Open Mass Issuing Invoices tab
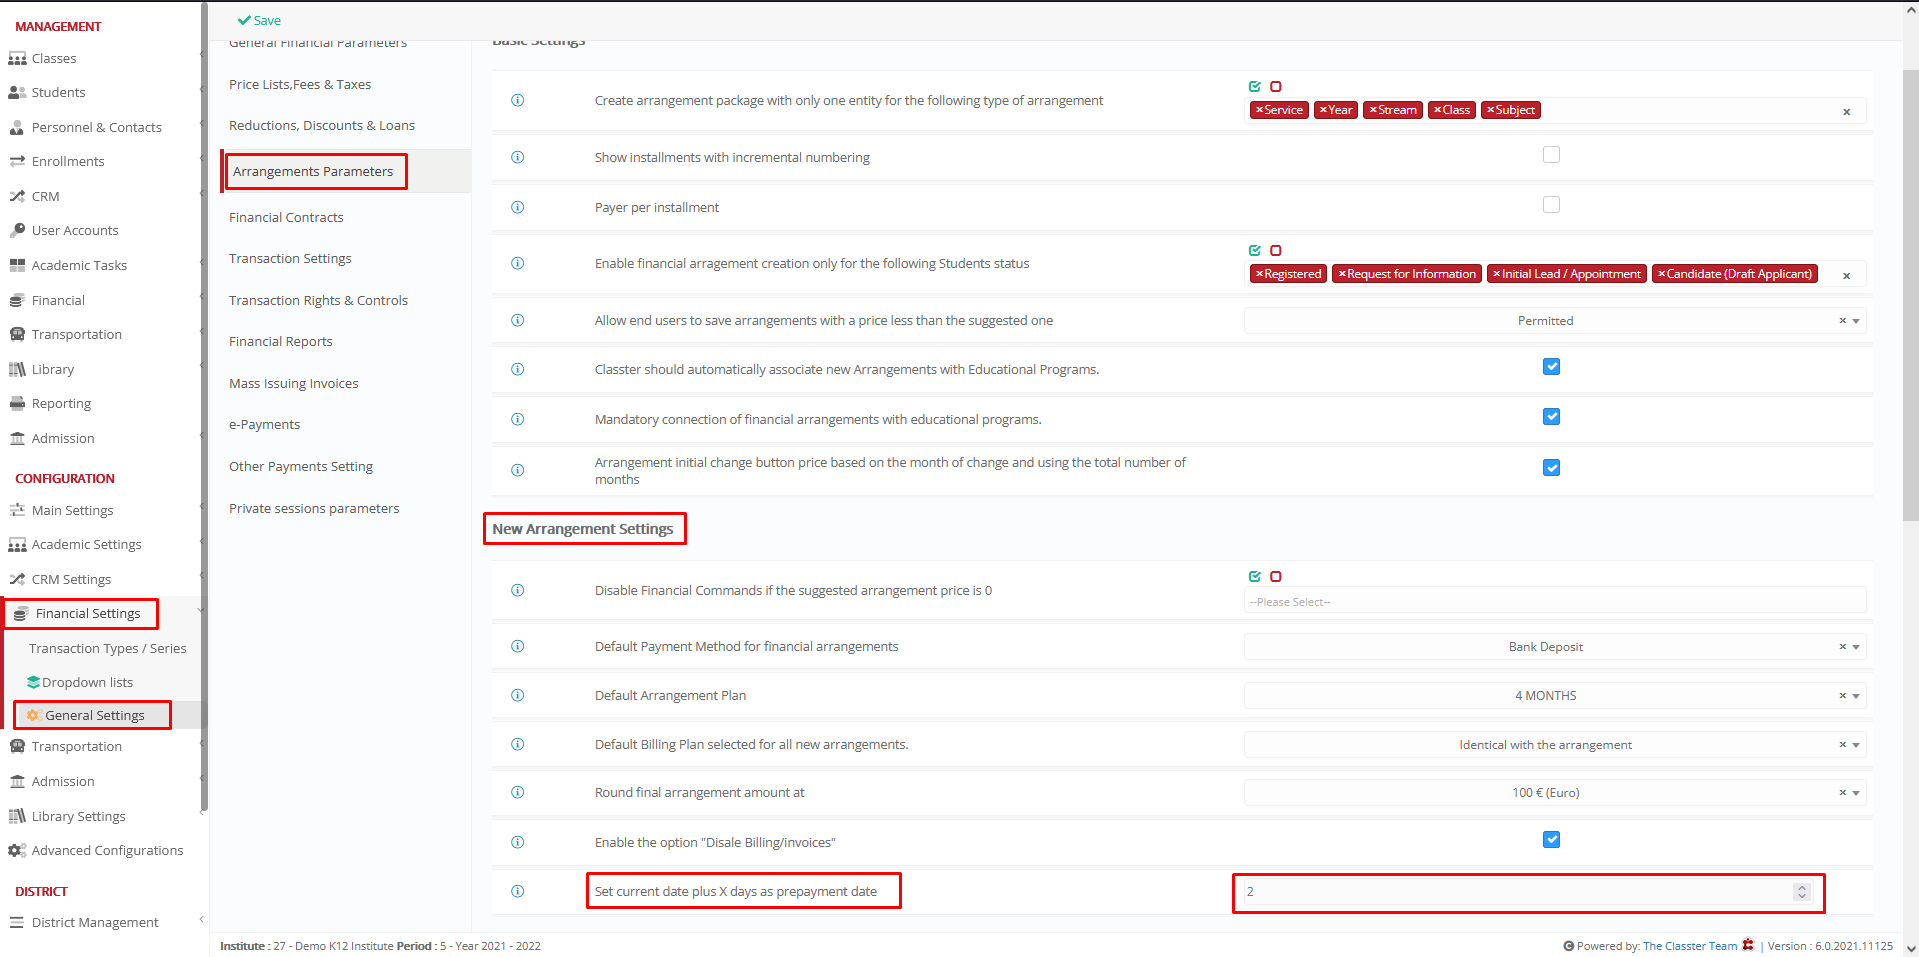The width and height of the screenshot is (1919, 957). pos(293,384)
